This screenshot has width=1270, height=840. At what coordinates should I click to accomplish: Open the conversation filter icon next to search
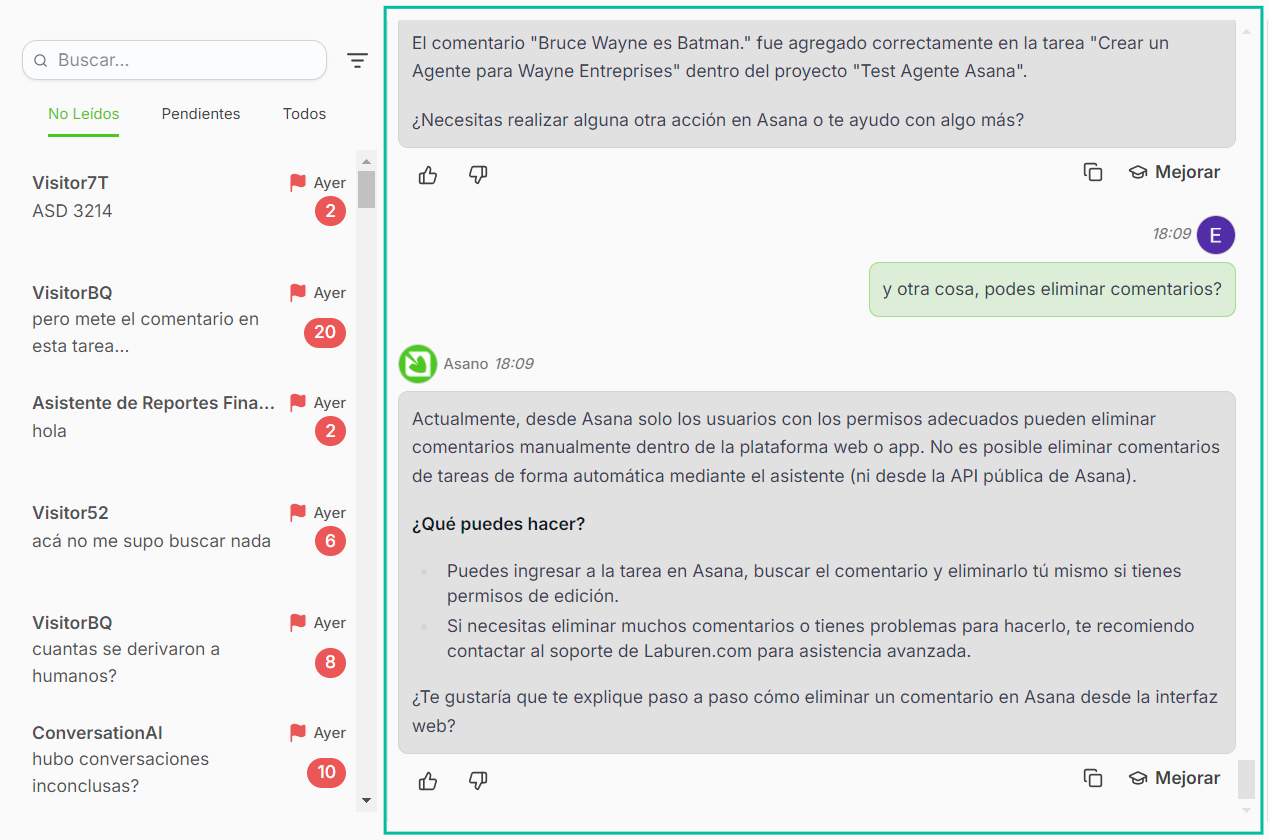coord(357,61)
